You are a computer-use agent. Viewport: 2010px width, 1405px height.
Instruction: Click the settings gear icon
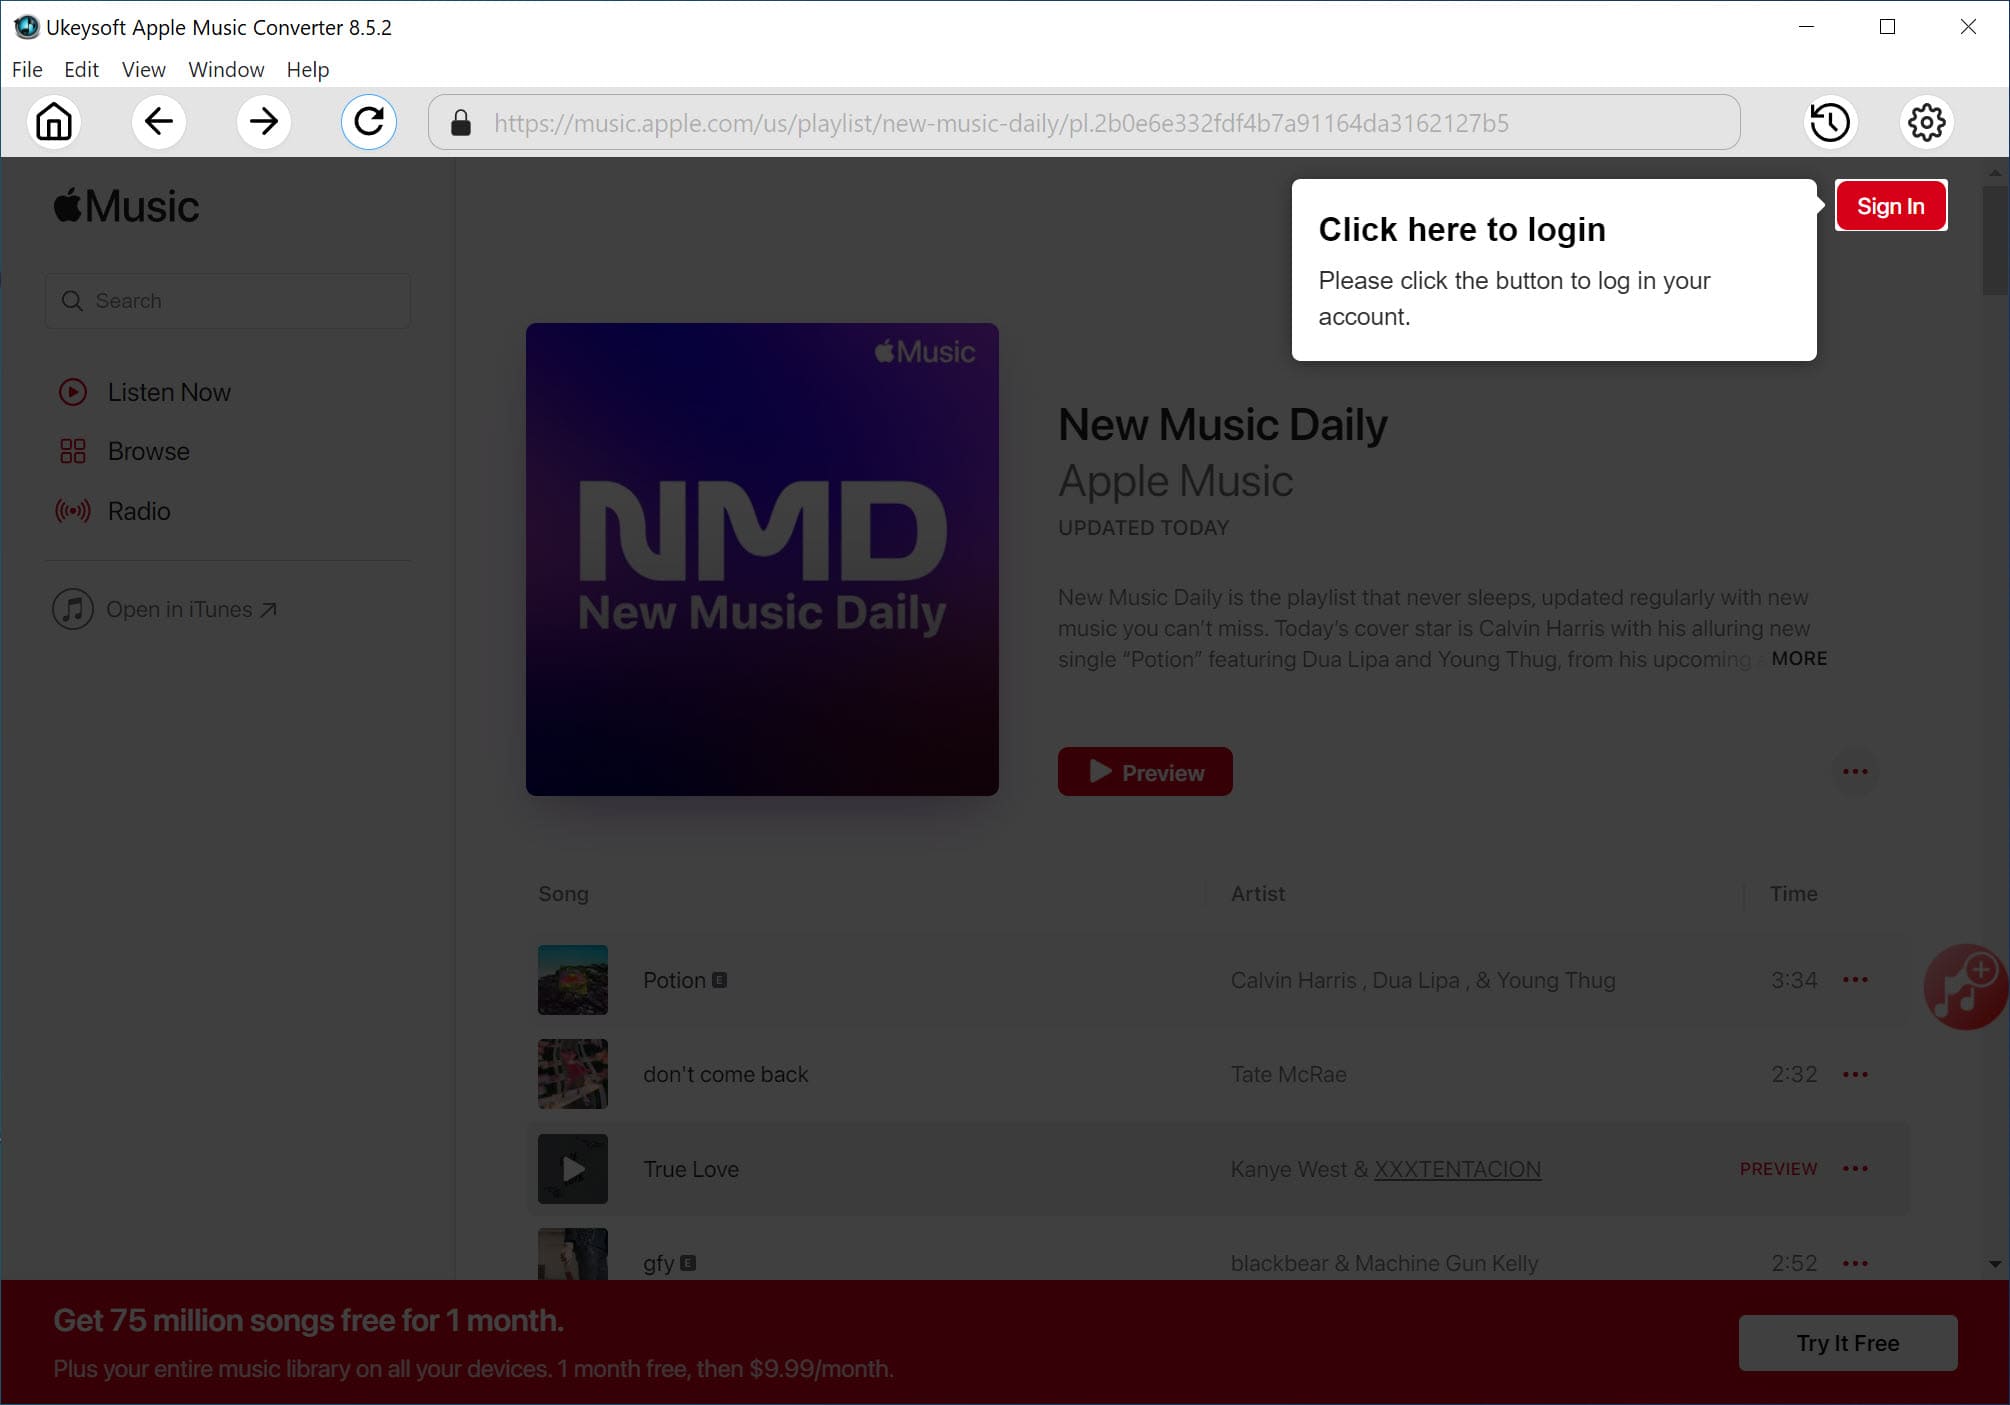click(x=1924, y=122)
